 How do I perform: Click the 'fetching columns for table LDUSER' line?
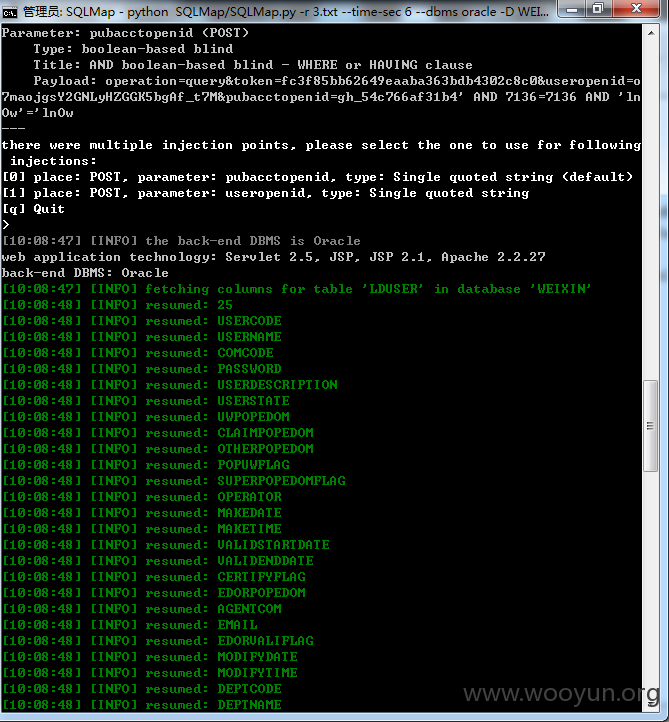[x=297, y=289]
